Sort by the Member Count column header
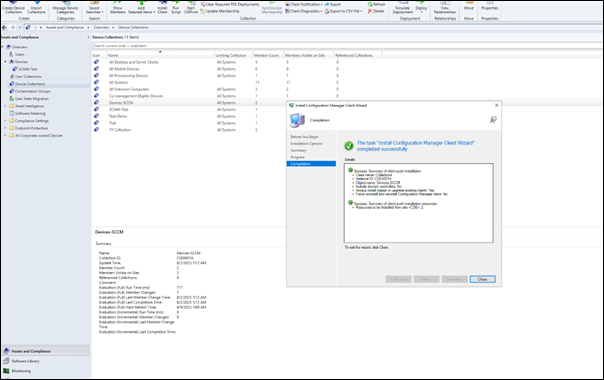The height and width of the screenshot is (380, 604). (x=267, y=55)
